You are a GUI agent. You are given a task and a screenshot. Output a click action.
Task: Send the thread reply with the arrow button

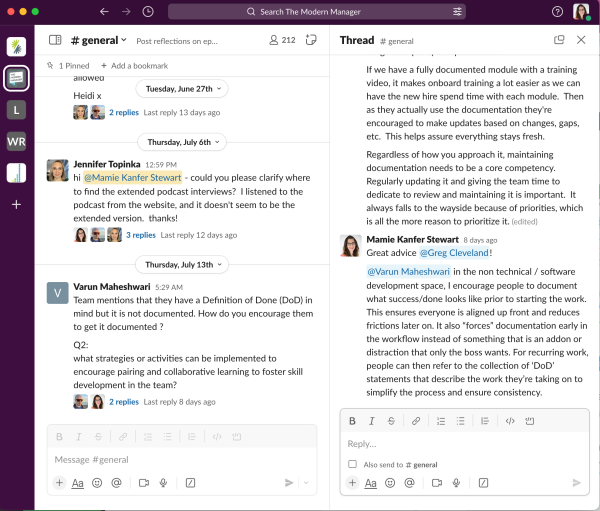click(576, 483)
